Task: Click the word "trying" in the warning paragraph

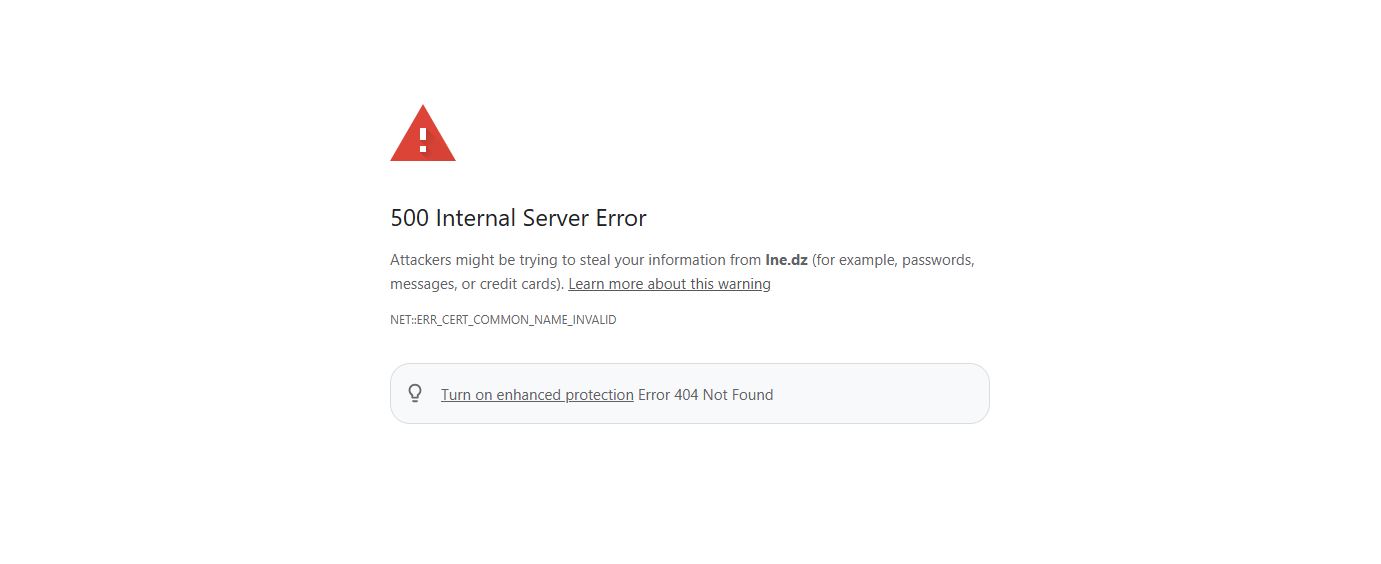Action: coord(538,260)
